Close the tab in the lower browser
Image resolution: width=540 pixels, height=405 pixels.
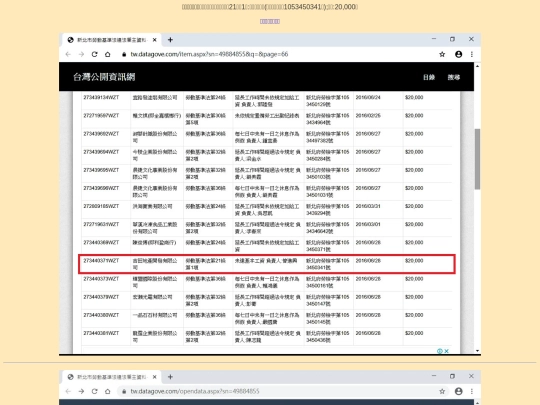pyautogui.click(x=155, y=377)
